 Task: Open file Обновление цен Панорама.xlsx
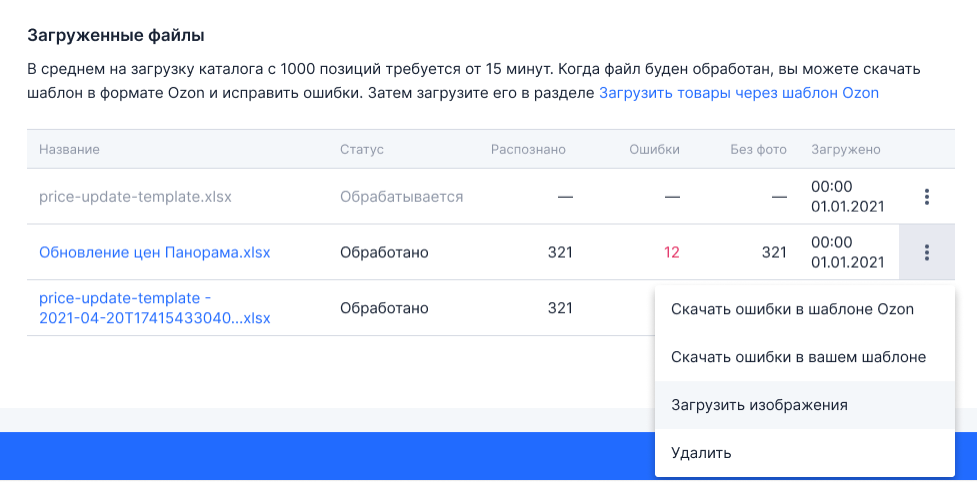click(155, 253)
